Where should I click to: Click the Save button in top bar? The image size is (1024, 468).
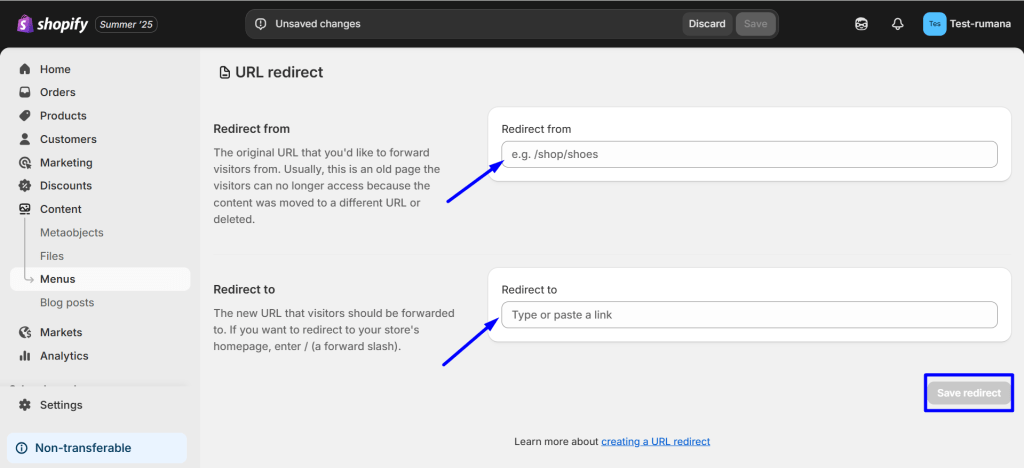click(x=756, y=24)
